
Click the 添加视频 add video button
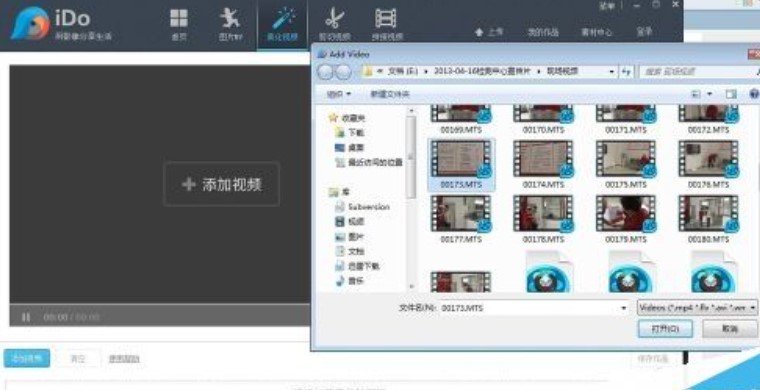pos(222,184)
